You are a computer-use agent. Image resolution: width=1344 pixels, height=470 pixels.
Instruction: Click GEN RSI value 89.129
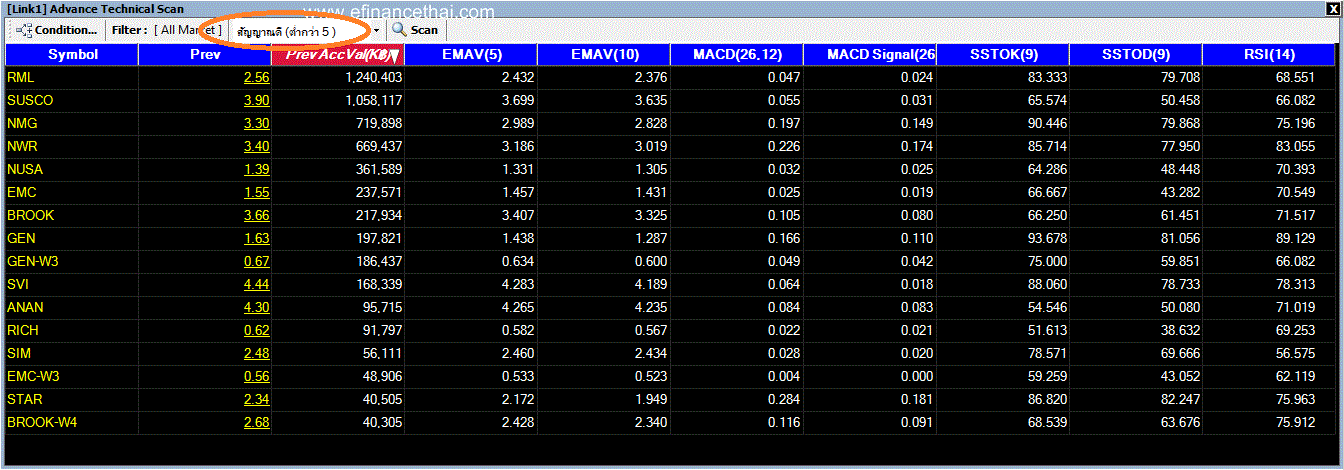1295,238
